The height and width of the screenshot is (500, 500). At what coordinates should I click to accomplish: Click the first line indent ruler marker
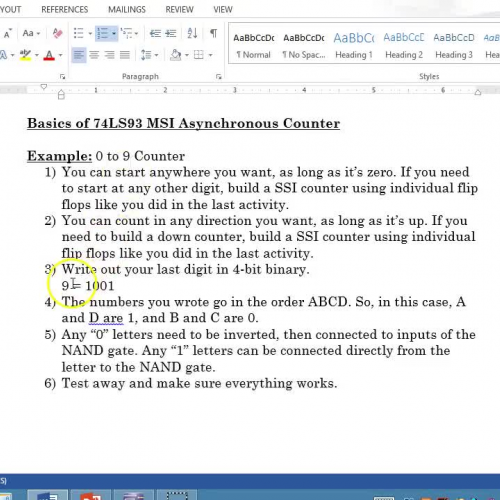pos(44,87)
